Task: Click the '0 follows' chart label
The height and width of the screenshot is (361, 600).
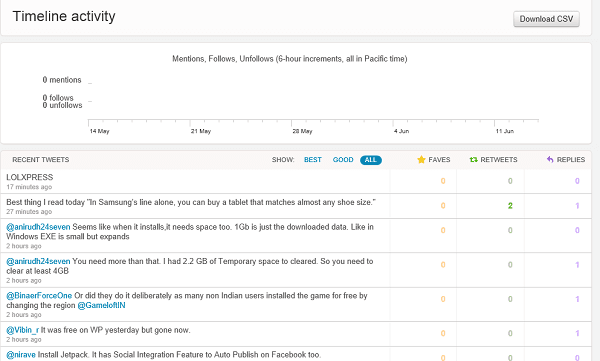Action: coord(58,98)
